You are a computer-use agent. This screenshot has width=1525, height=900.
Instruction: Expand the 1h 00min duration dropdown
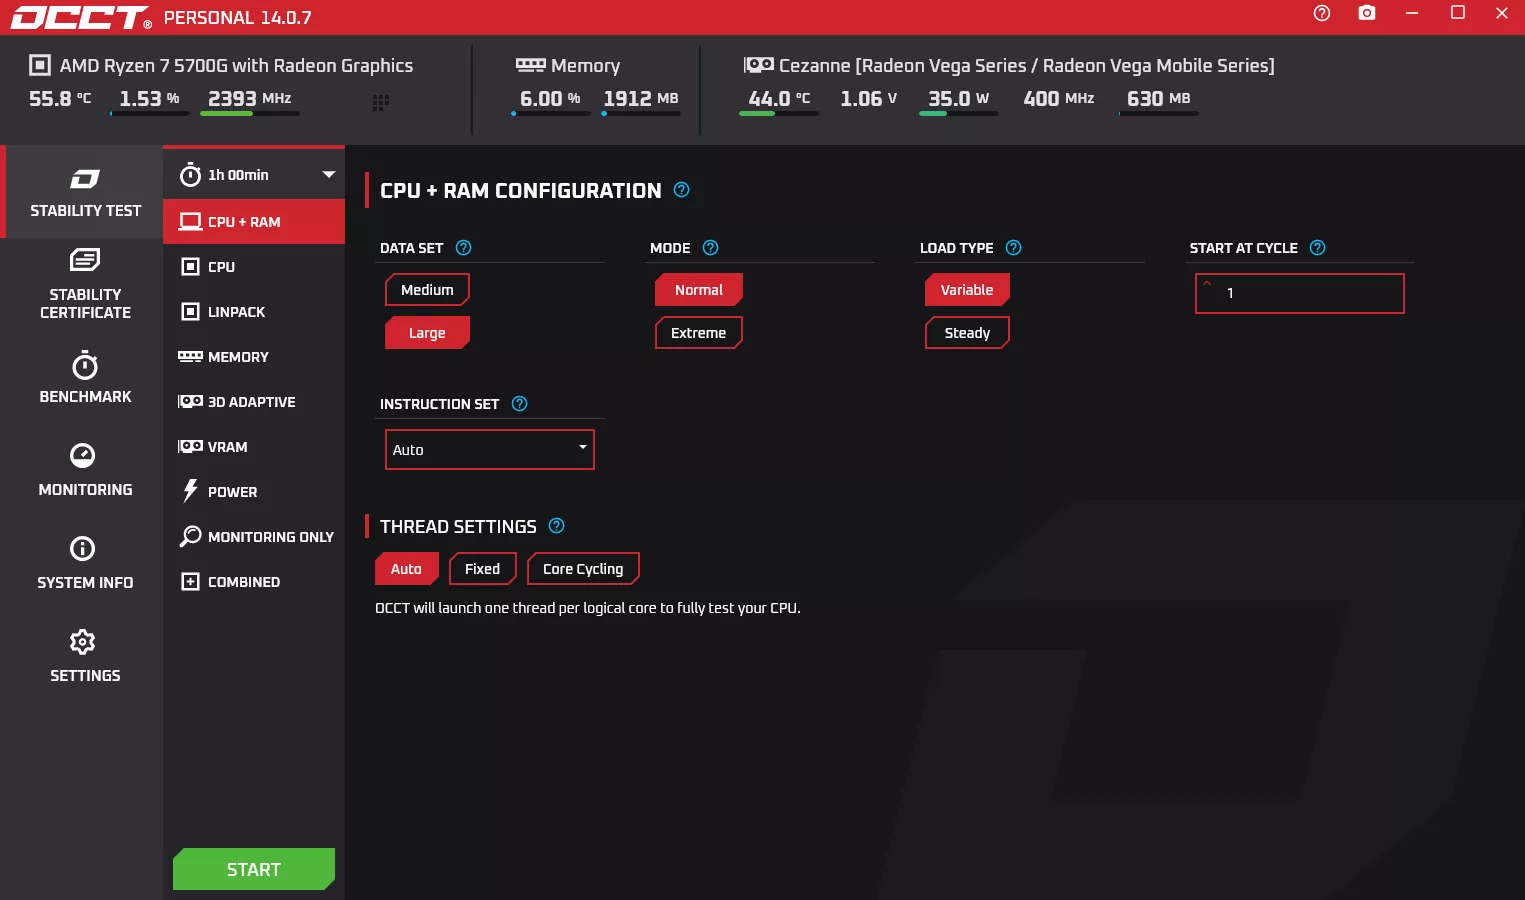(x=329, y=174)
